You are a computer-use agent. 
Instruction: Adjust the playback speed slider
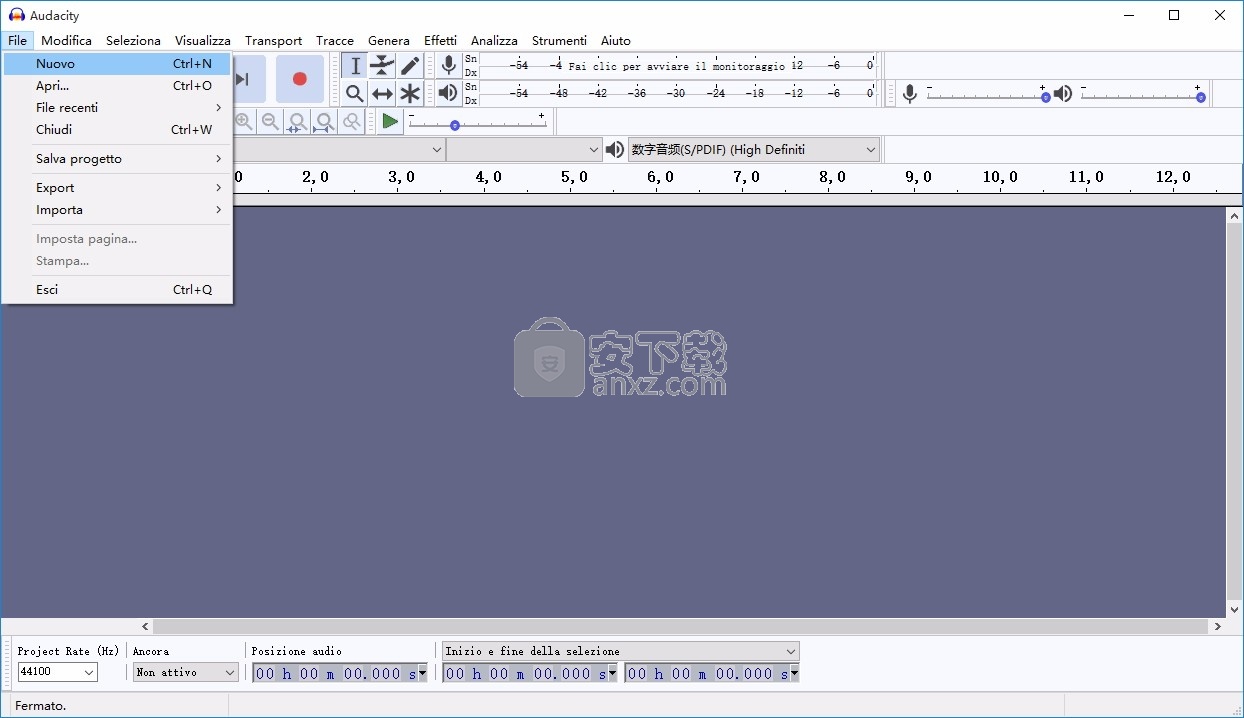(476, 122)
